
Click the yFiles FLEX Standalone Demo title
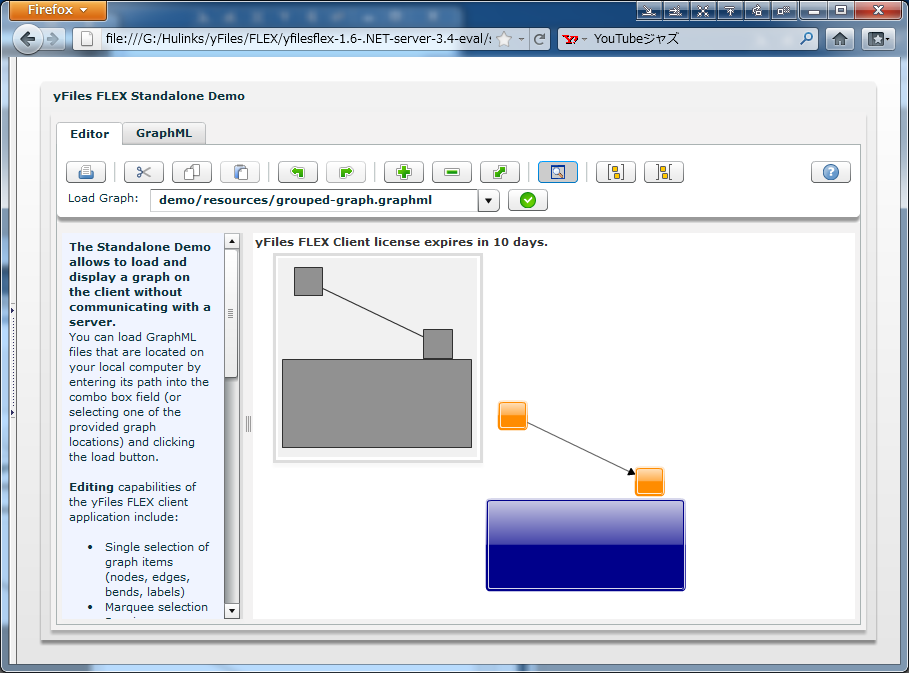pyautogui.click(x=149, y=96)
